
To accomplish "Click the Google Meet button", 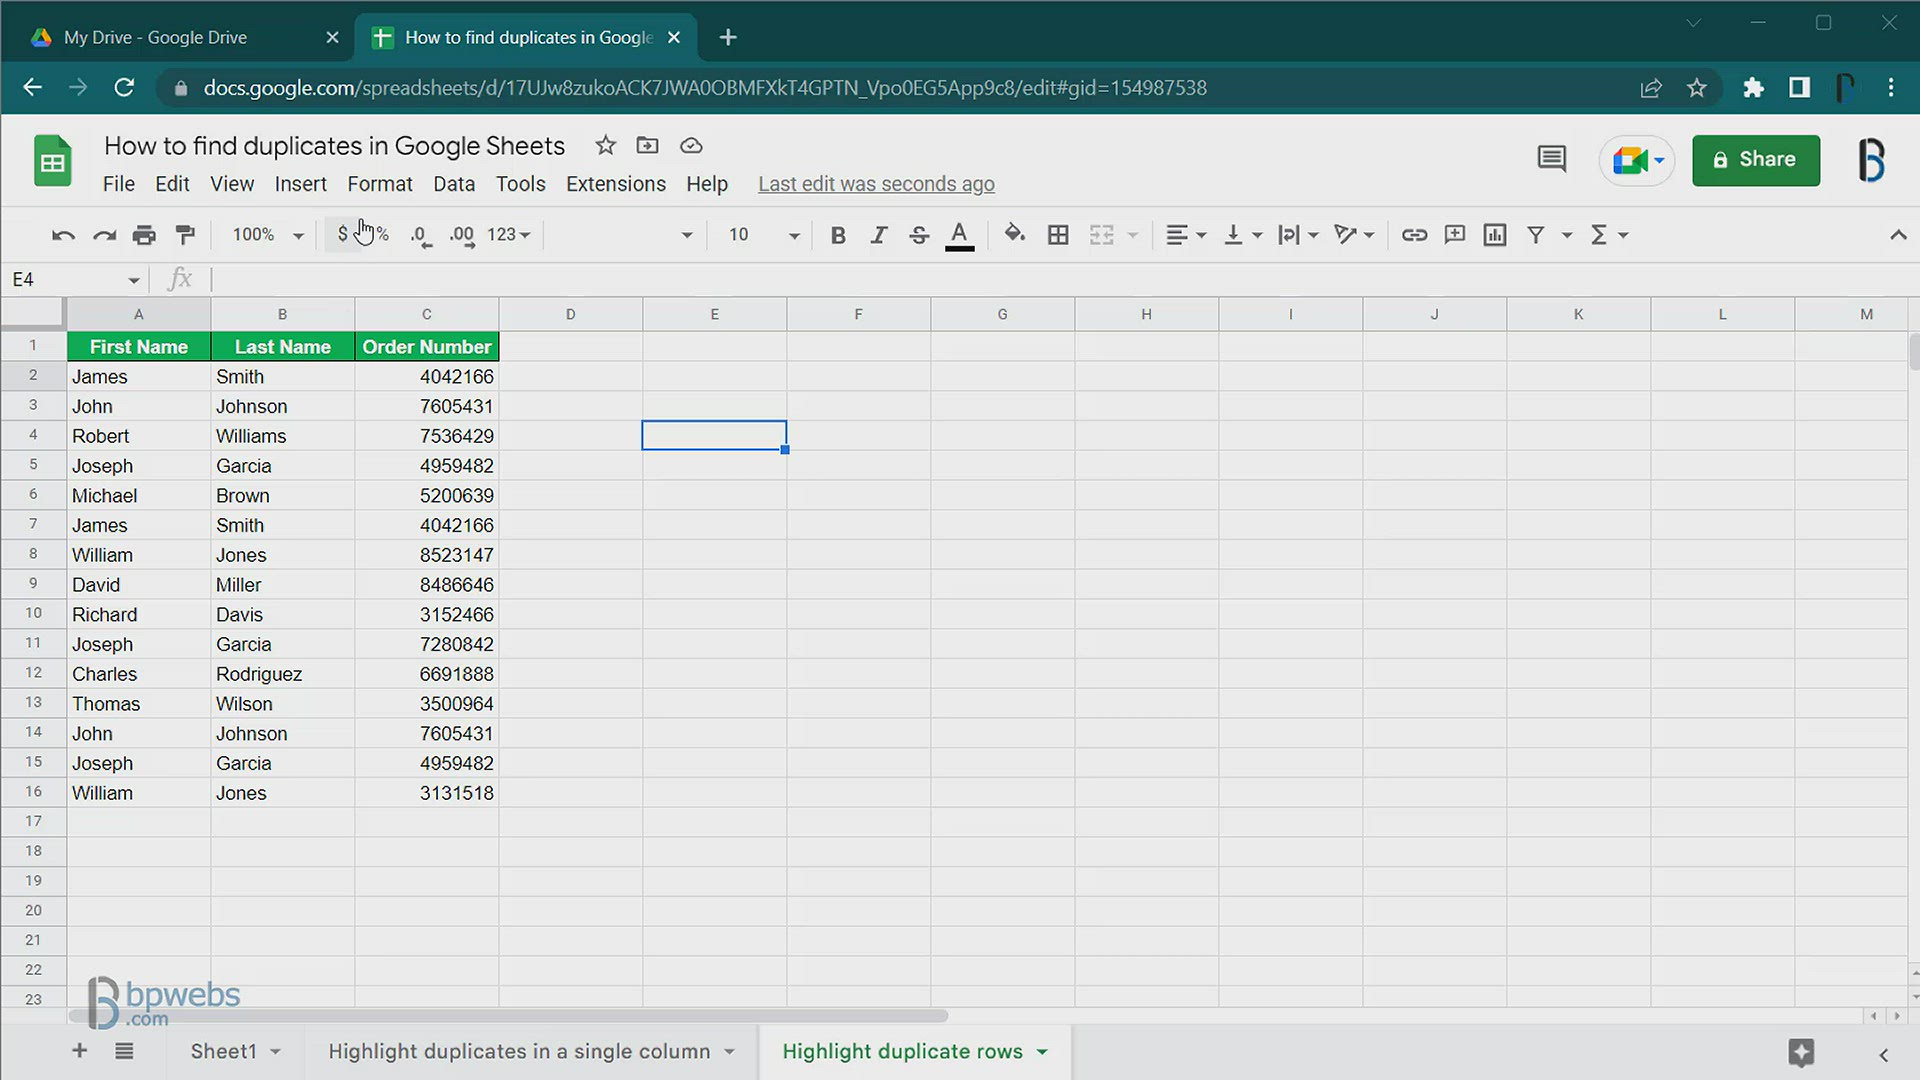I will [x=1637, y=160].
